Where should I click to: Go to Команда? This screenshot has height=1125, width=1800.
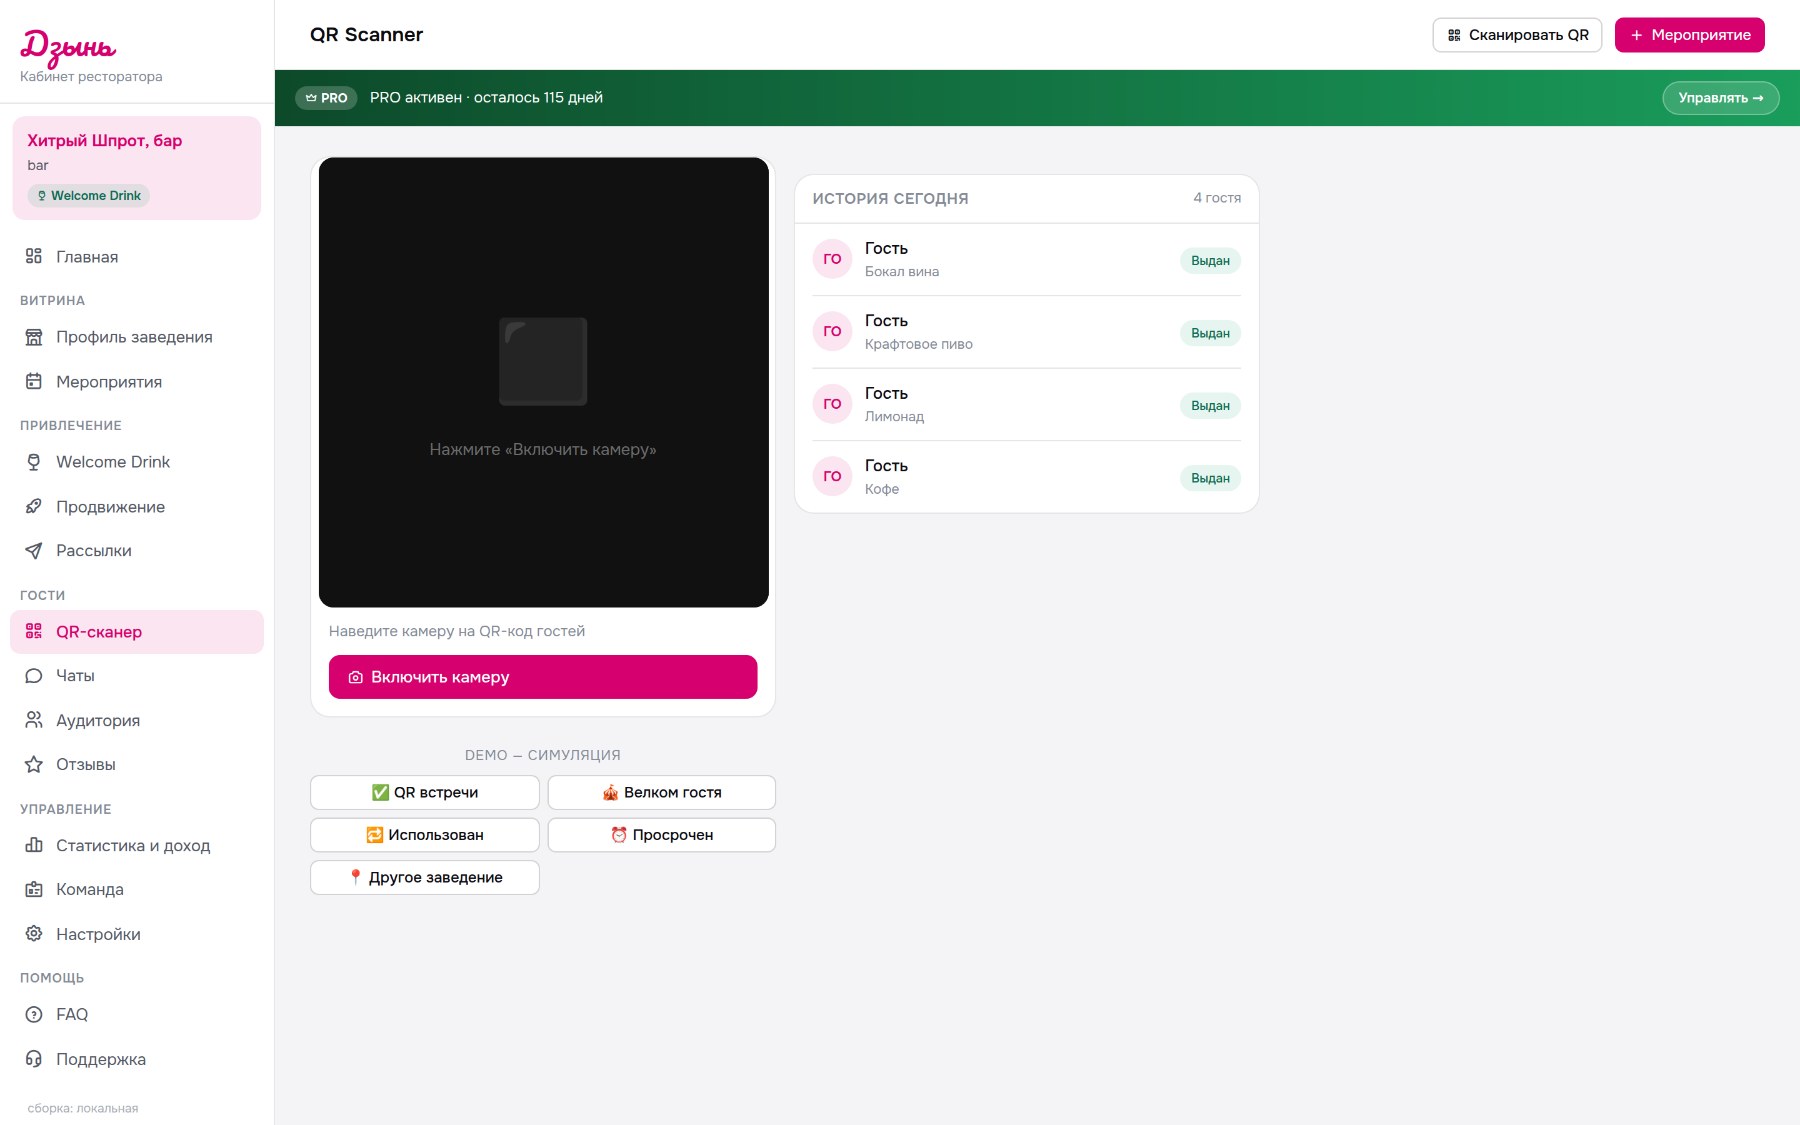[x=137, y=889]
